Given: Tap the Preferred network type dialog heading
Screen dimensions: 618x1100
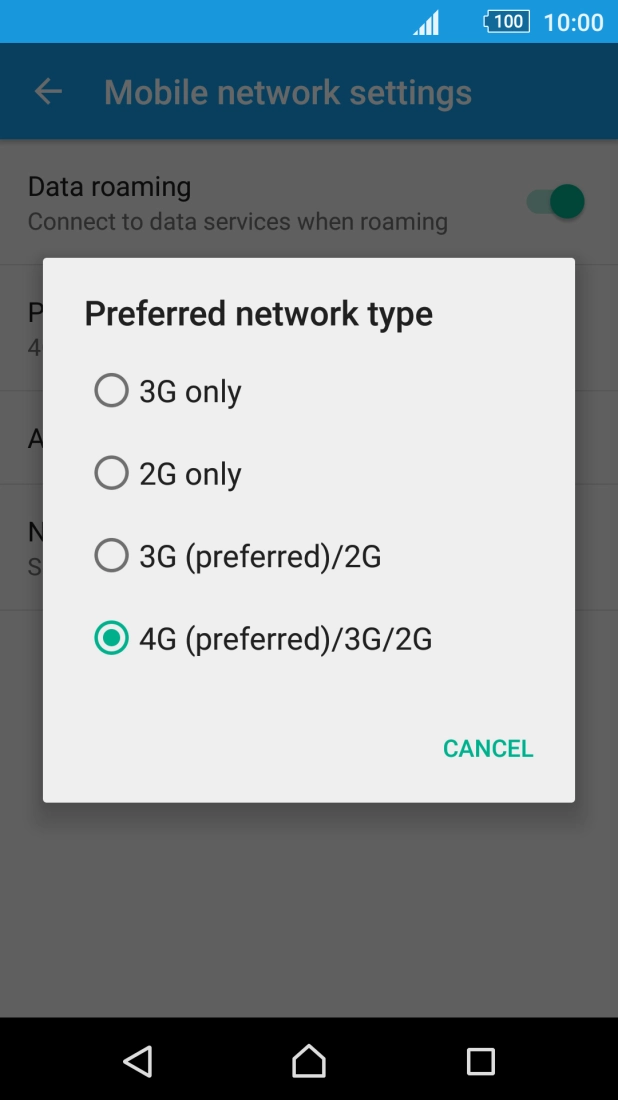Looking at the screenshot, I should (x=258, y=313).
